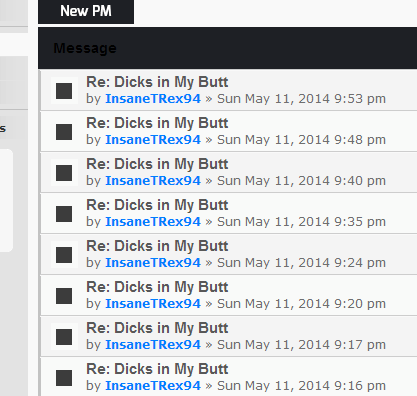Select the message icon for 9:53 pm
Viewport: 417px width, 396px height.
click(x=64, y=91)
